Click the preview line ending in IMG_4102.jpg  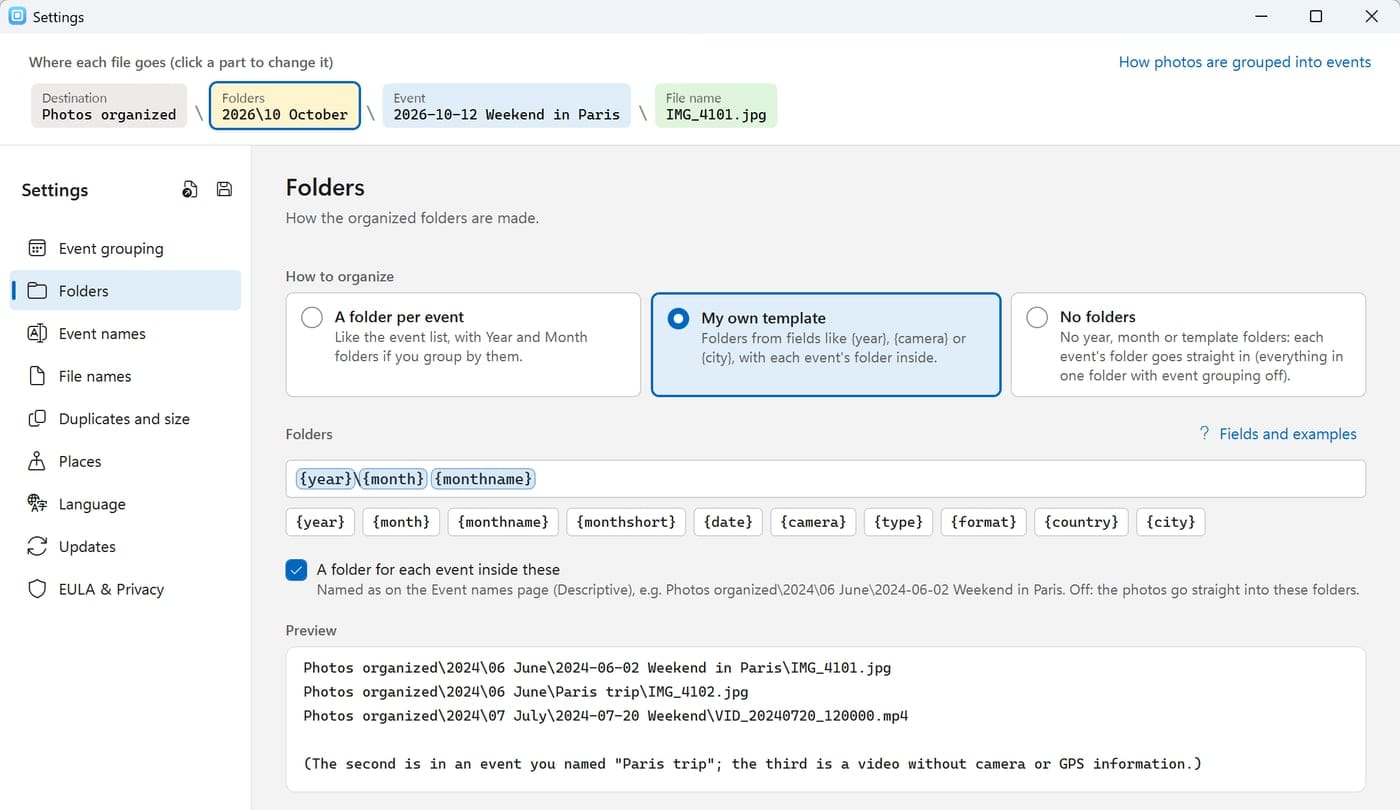pyautogui.click(x=526, y=692)
